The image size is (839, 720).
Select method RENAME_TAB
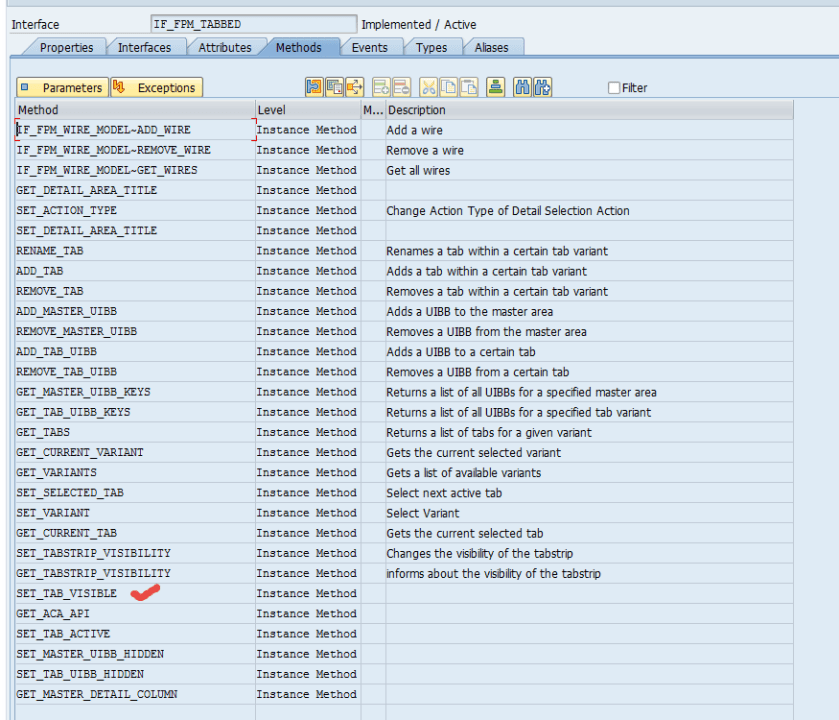tap(135, 251)
